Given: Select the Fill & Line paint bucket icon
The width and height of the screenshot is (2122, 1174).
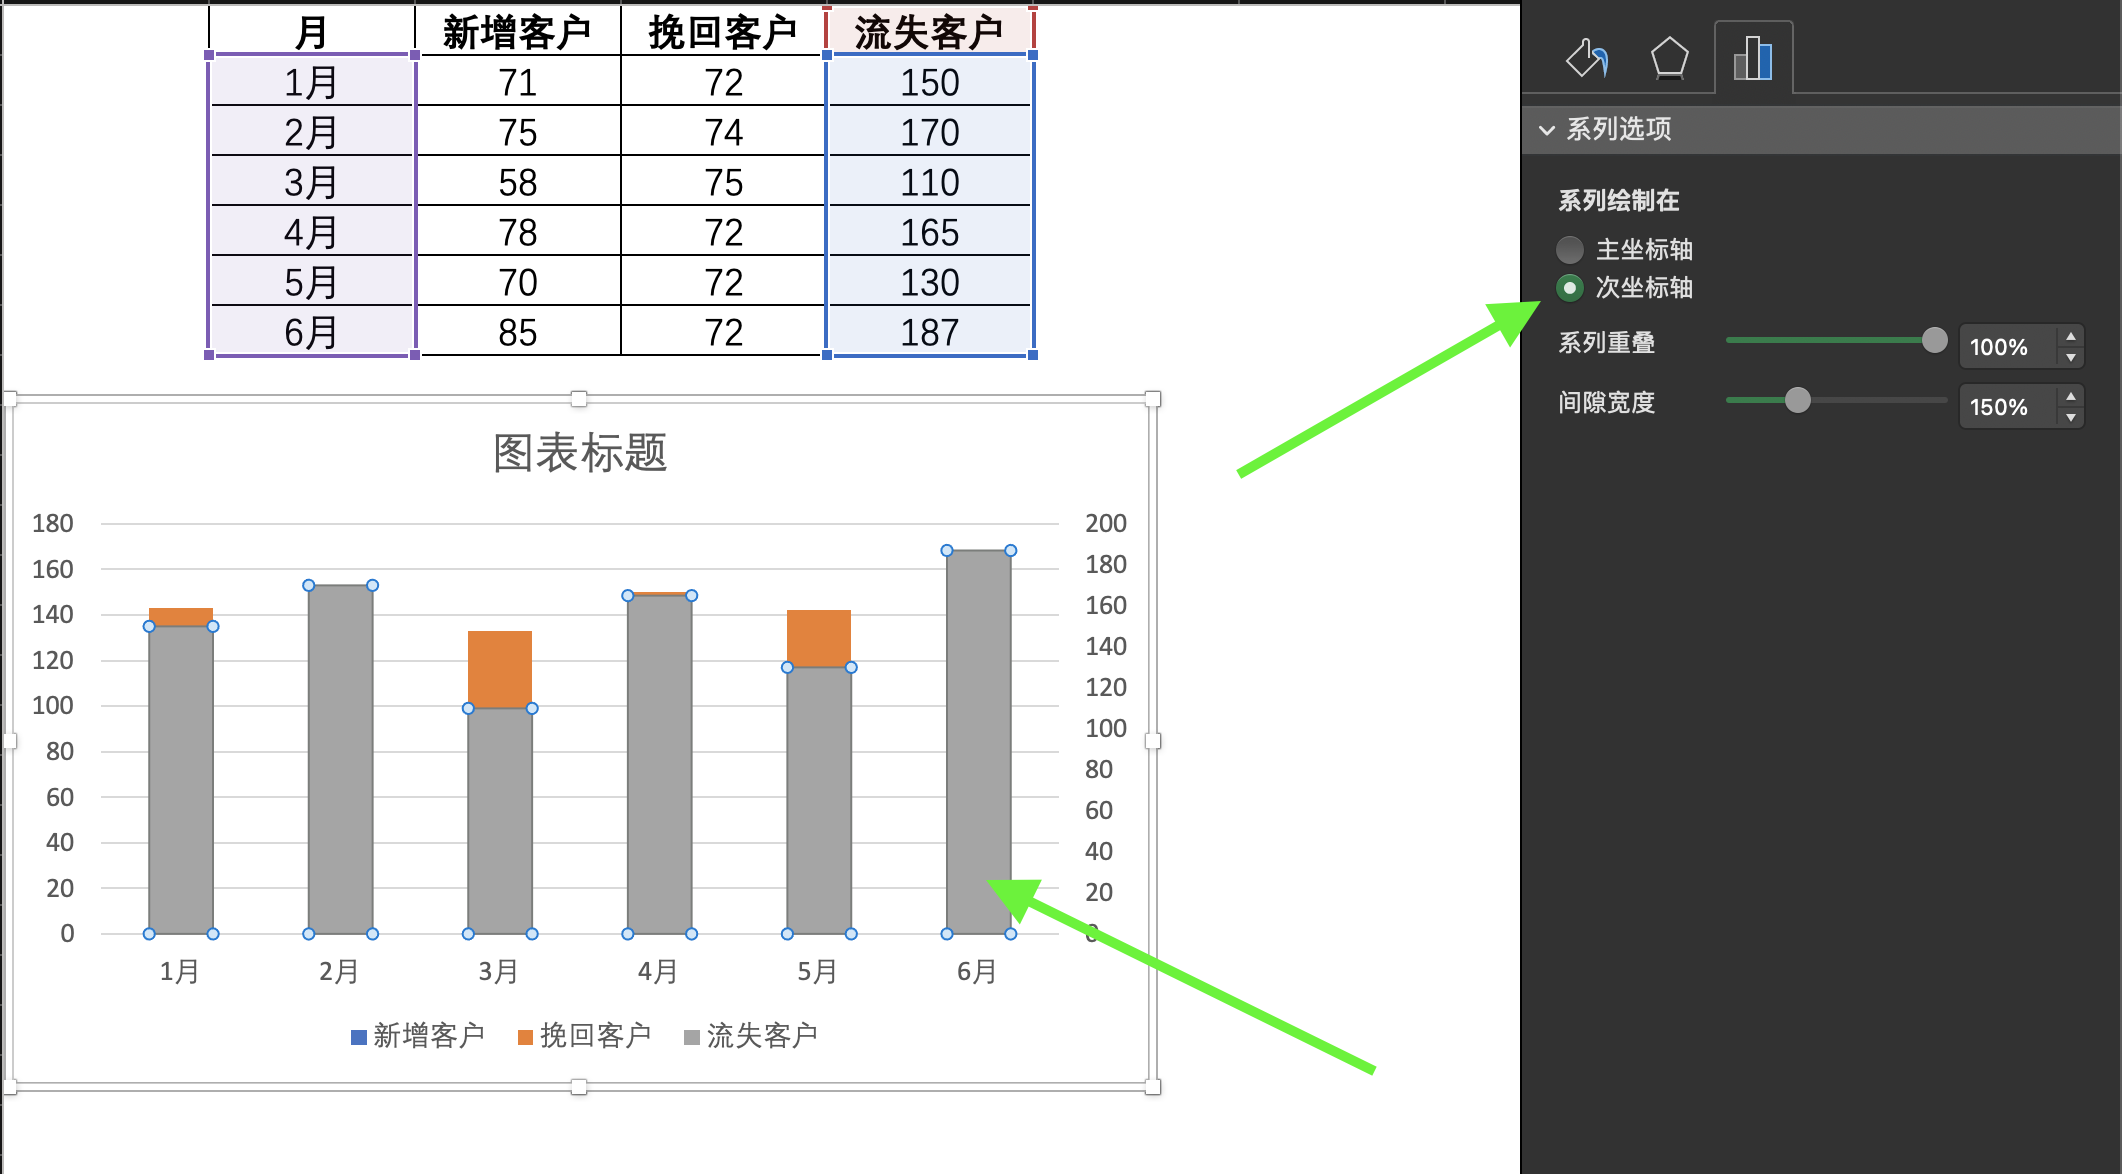Looking at the screenshot, I should pyautogui.click(x=1588, y=57).
